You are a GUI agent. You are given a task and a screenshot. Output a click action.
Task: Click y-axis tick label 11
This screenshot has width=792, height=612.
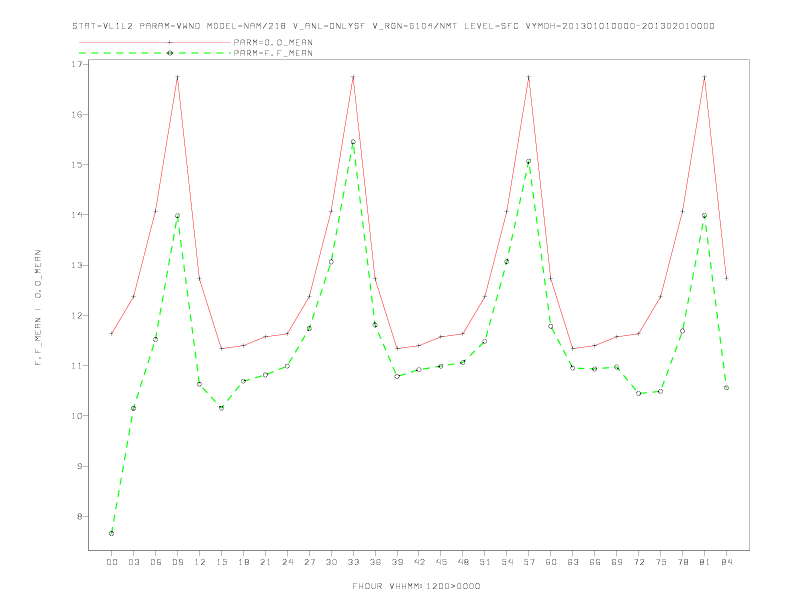pos(77,366)
